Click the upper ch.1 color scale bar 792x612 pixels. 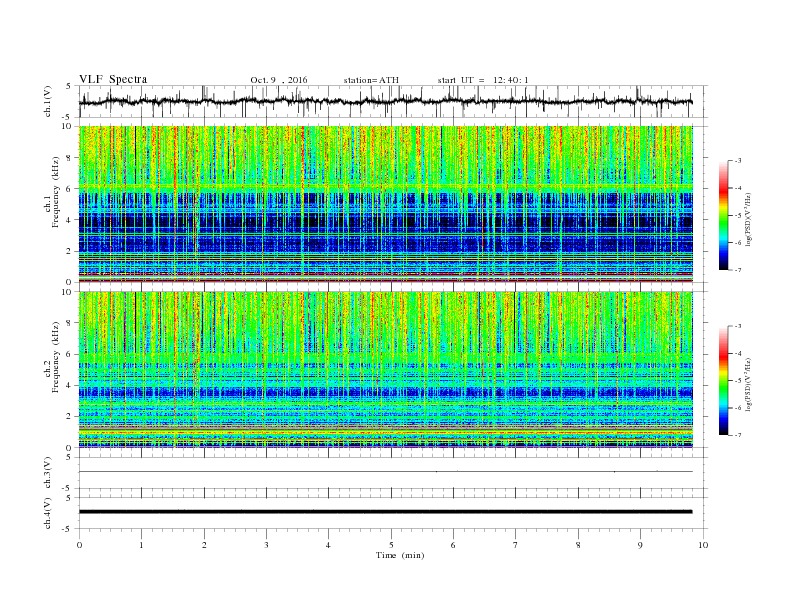724,216
